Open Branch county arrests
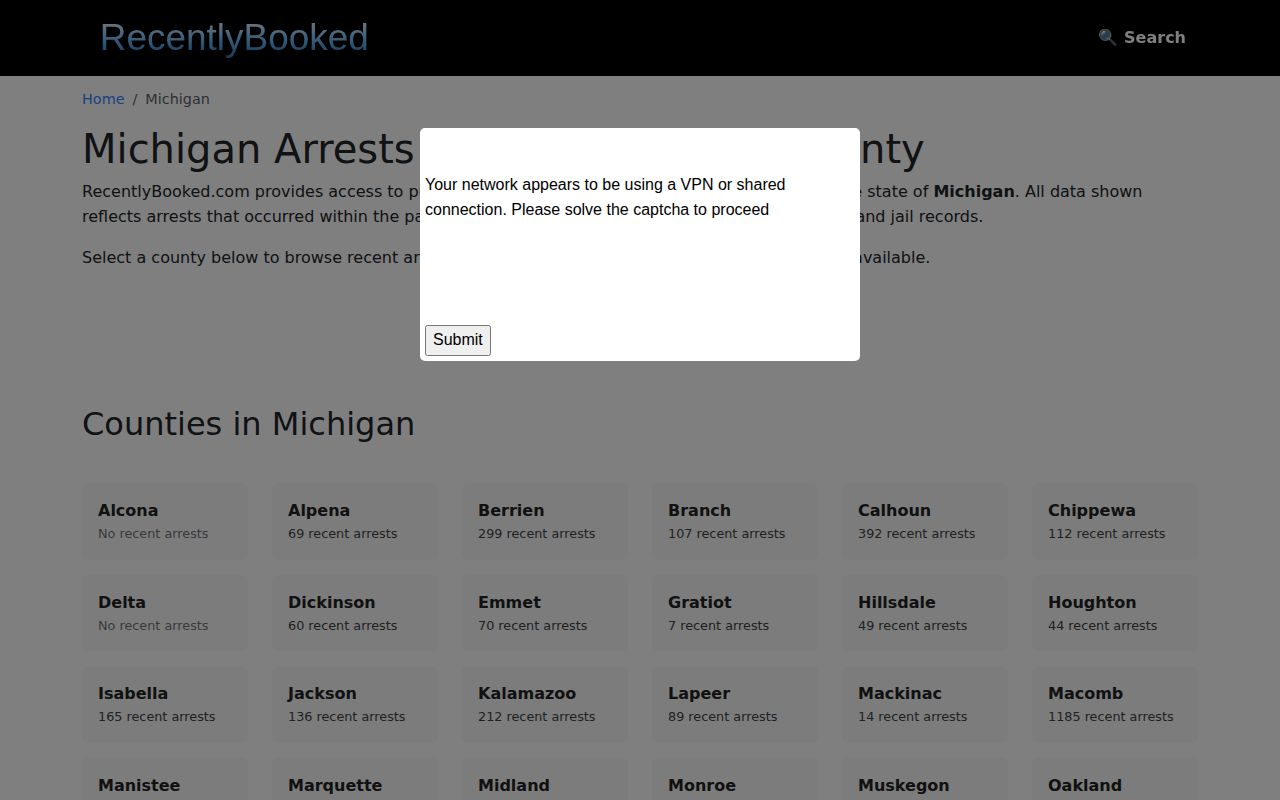1280x800 pixels. point(735,521)
